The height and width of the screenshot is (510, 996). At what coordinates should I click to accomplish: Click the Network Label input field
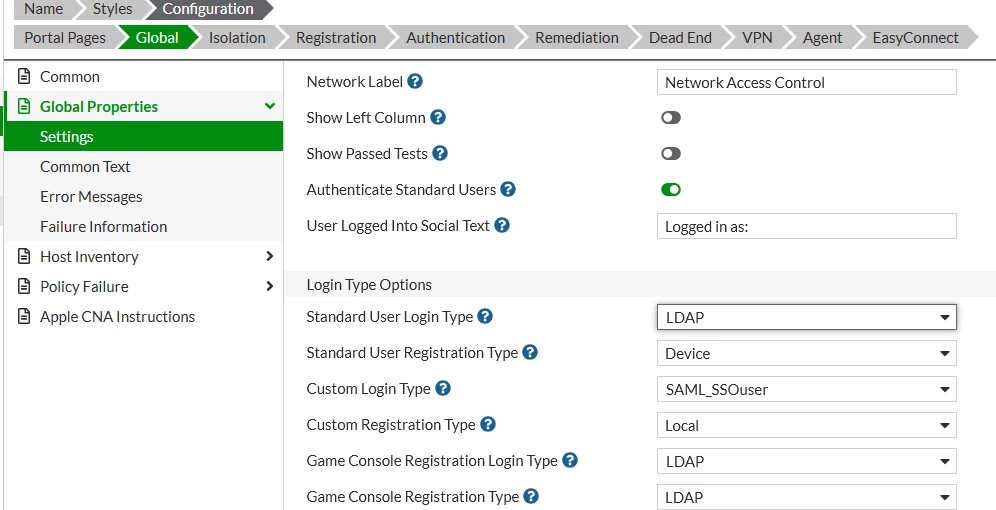tap(807, 83)
